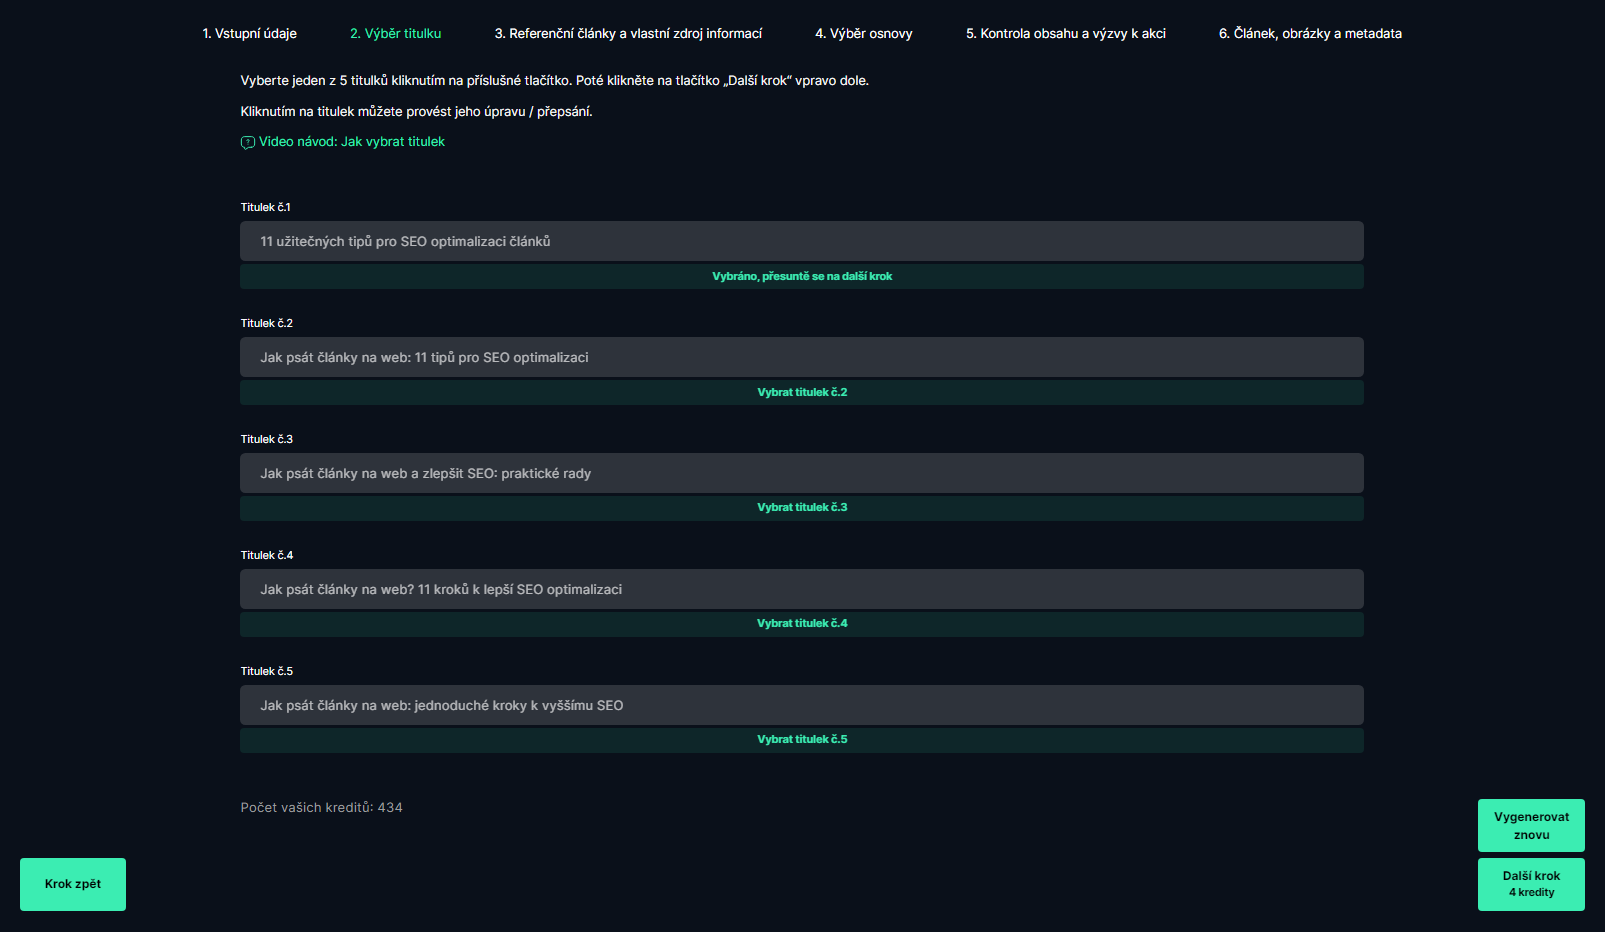Open step 1 Vstupní údaje
This screenshot has height=932, width=1605.
point(250,34)
